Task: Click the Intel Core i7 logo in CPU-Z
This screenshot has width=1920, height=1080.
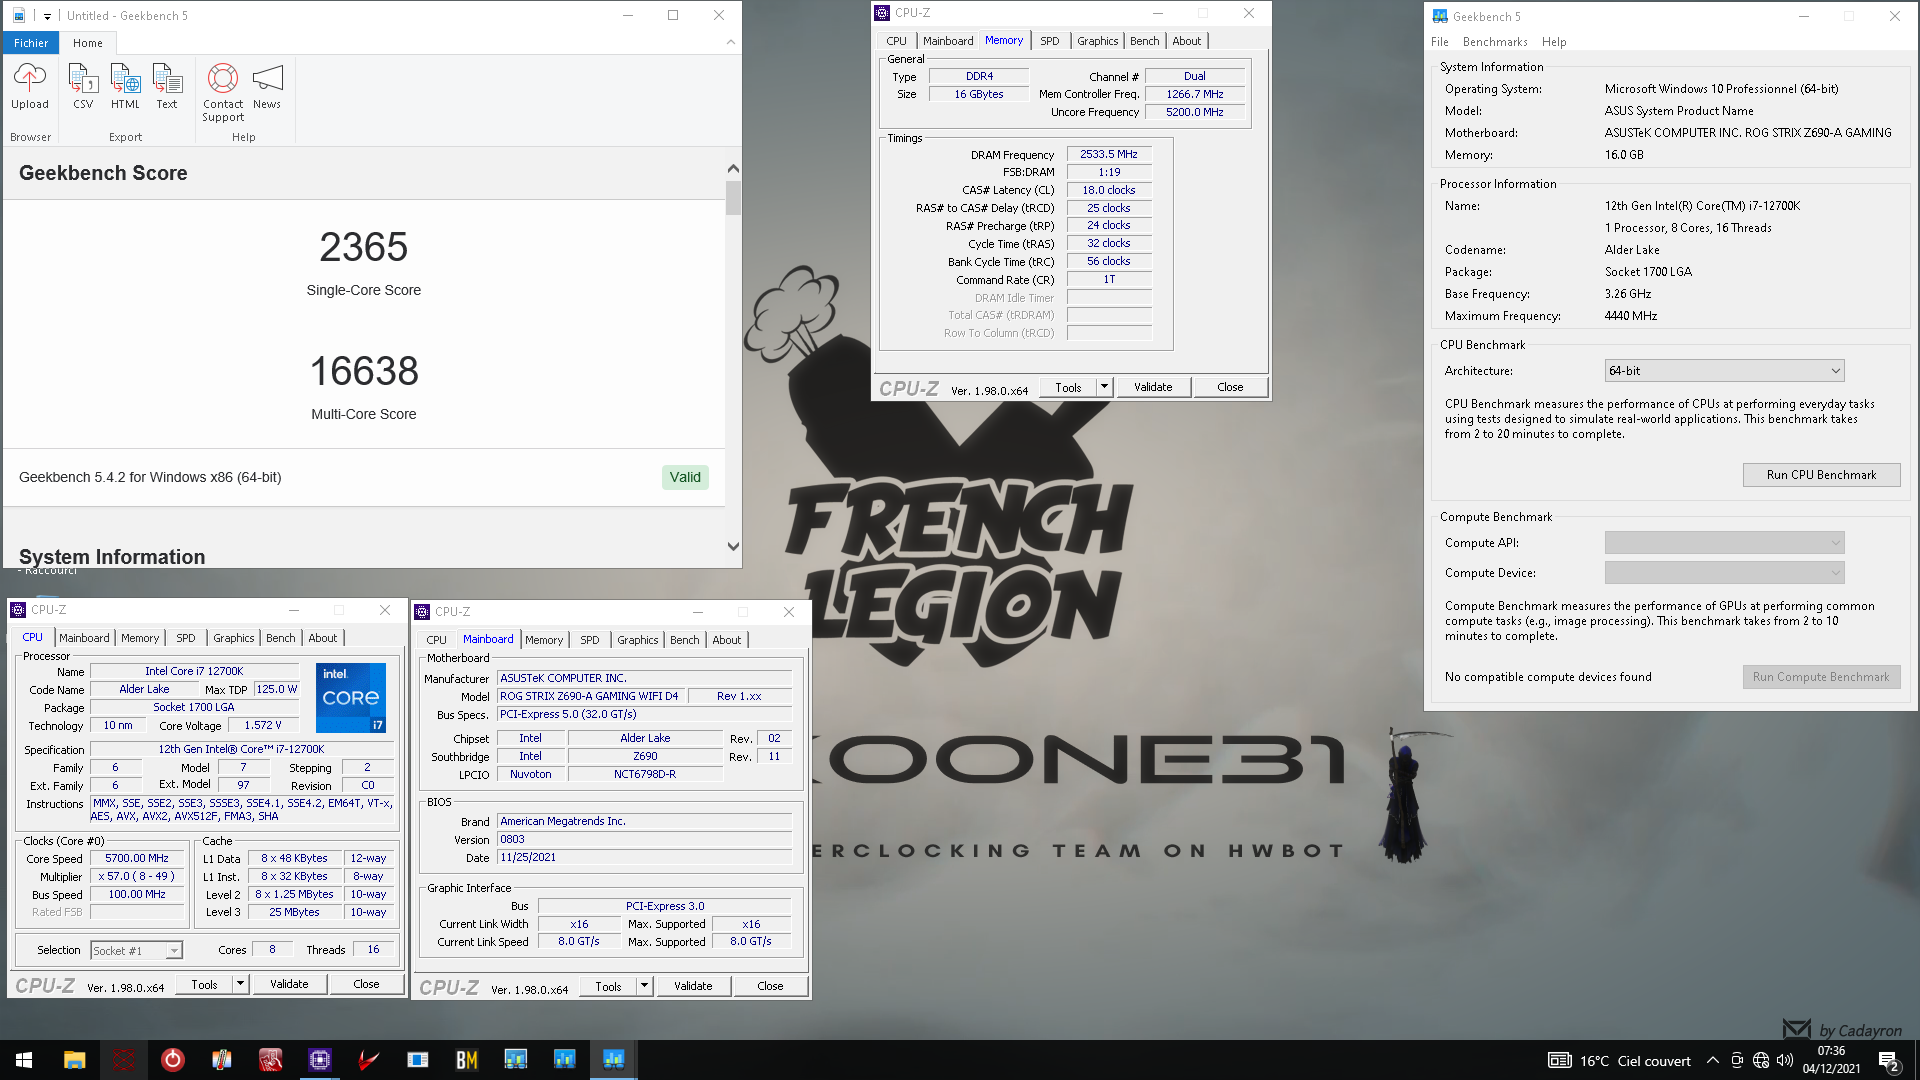Action: coord(351,698)
